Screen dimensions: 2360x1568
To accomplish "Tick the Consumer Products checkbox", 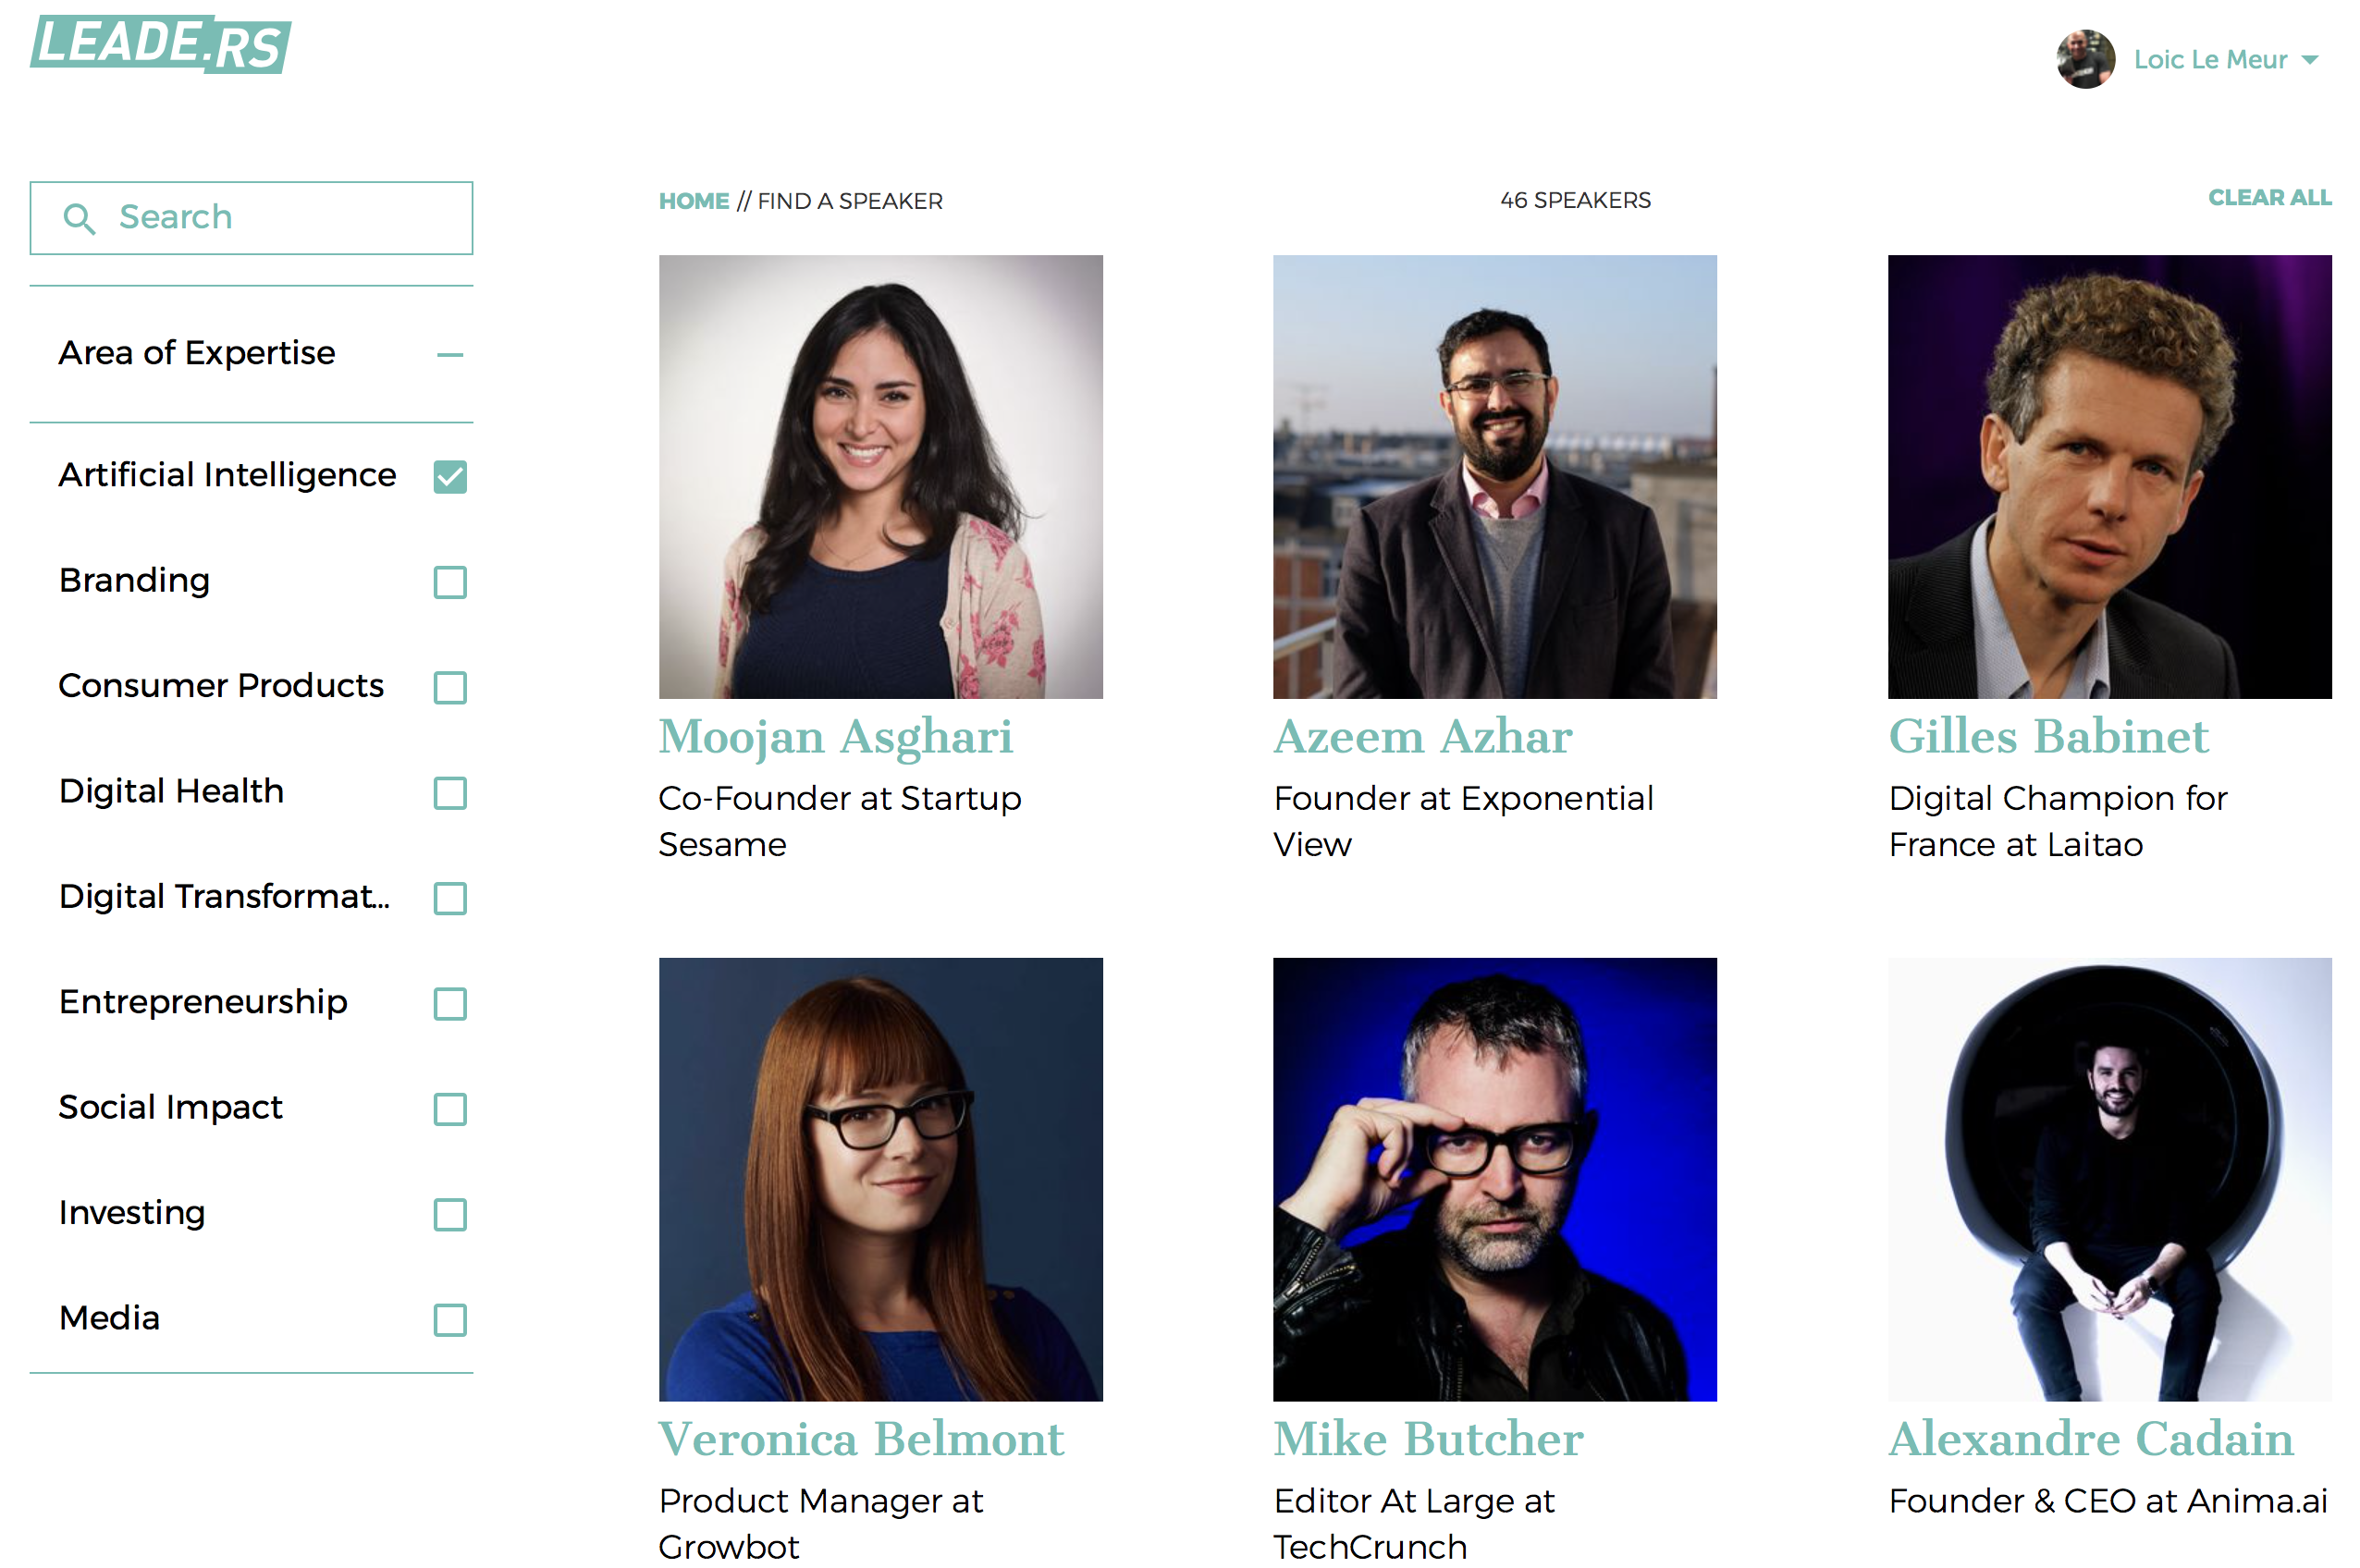I will pos(450,688).
